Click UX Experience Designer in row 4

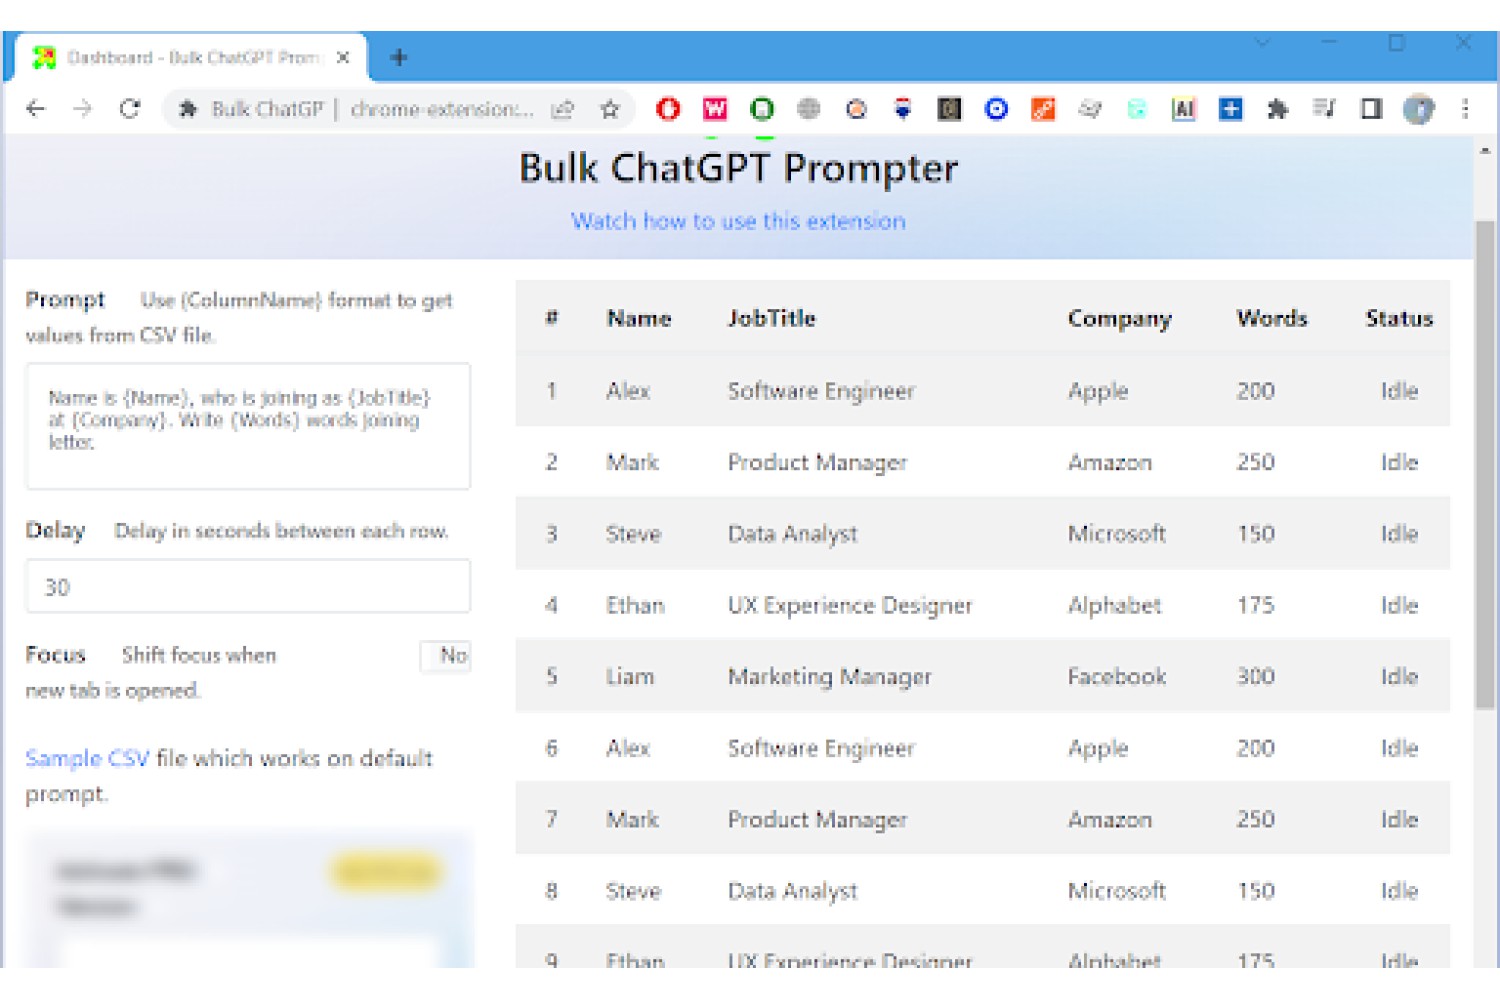click(x=850, y=606)
